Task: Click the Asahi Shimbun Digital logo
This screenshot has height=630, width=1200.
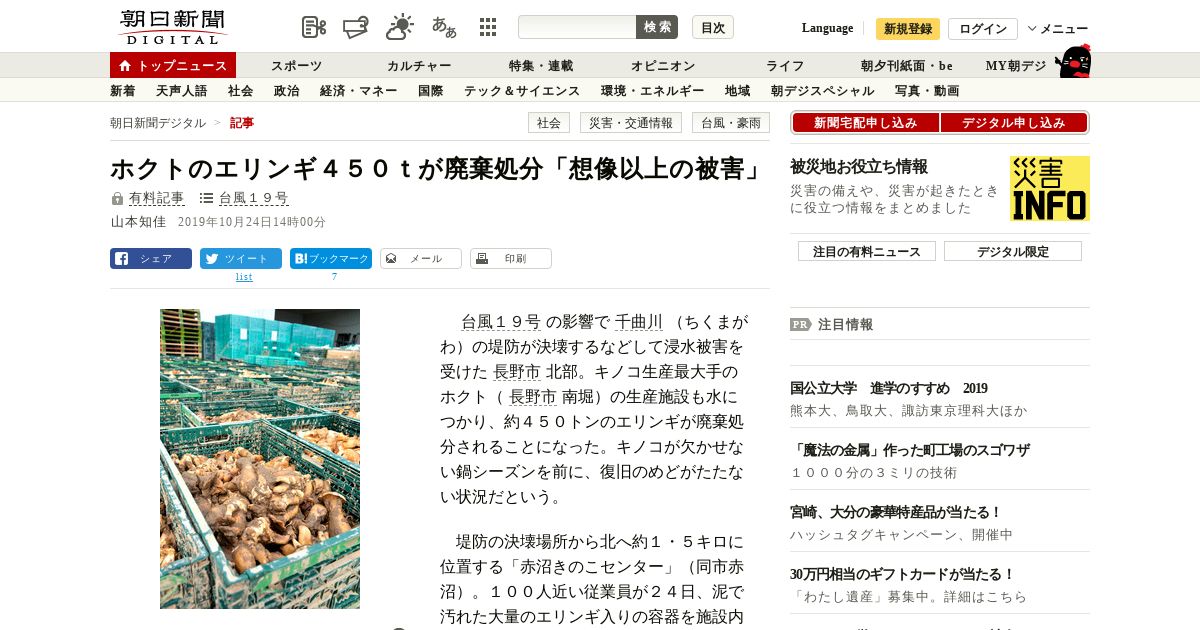Action: coord(172,27)
